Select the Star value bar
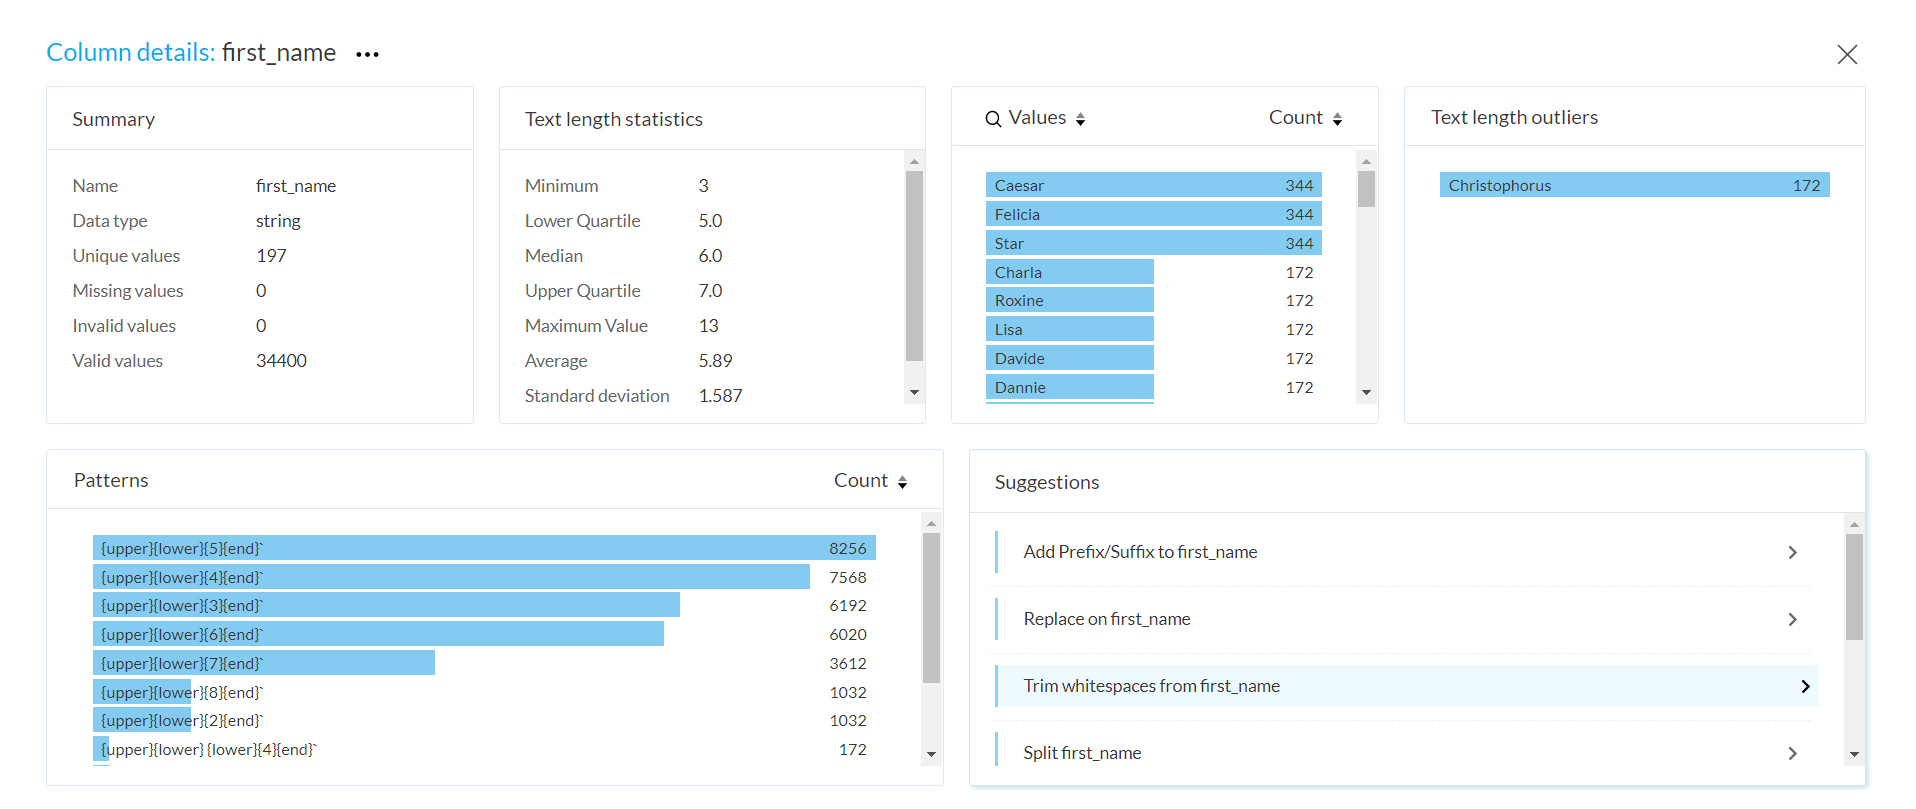Viewport: 1916px width, 809px height. point(1153,243)
